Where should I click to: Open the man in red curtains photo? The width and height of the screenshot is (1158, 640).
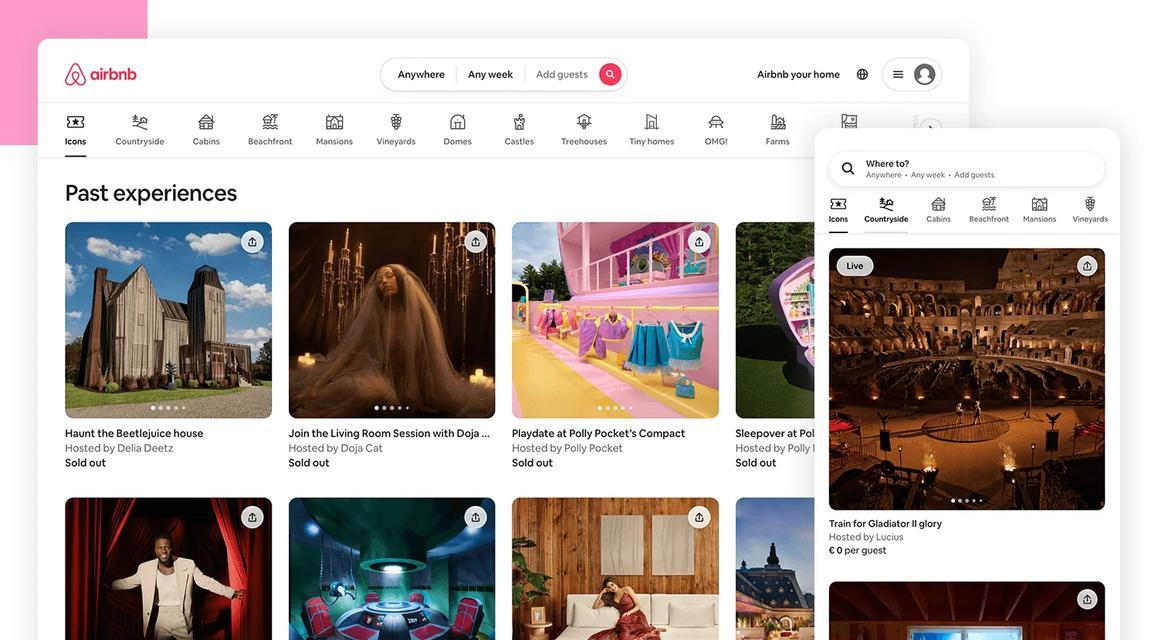[168, 568]
